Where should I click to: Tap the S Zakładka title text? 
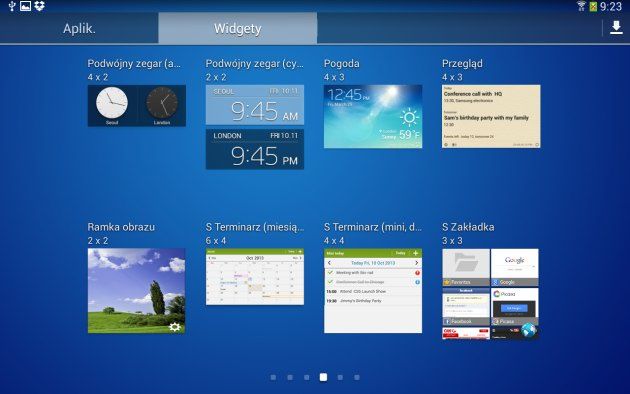(x=468, y=227)
